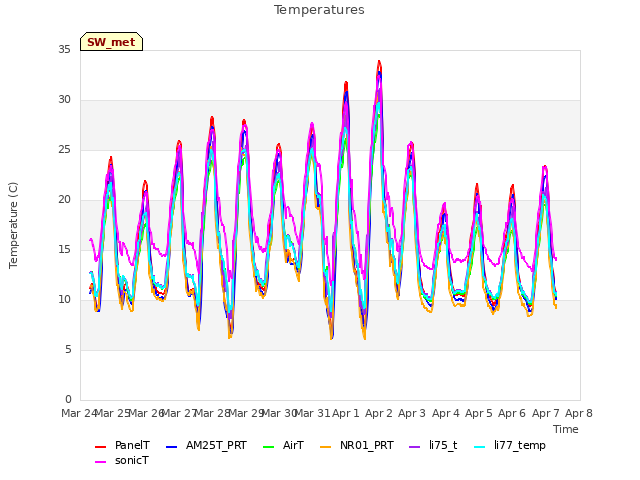Click the blue AM25T_PRT legend swatch
The width and height of the screenshot is (640, 480).
tap(171, 447)
